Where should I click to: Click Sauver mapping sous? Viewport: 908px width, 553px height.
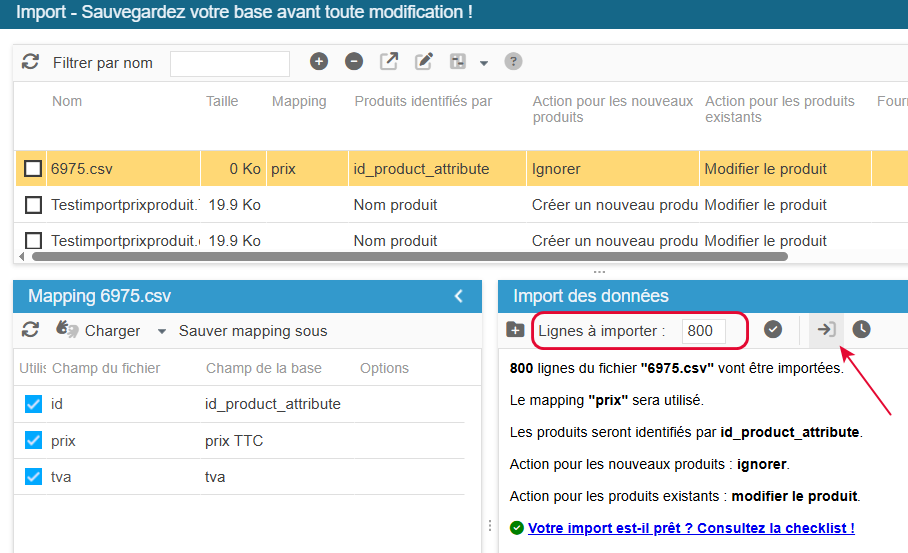click(253, 331)
